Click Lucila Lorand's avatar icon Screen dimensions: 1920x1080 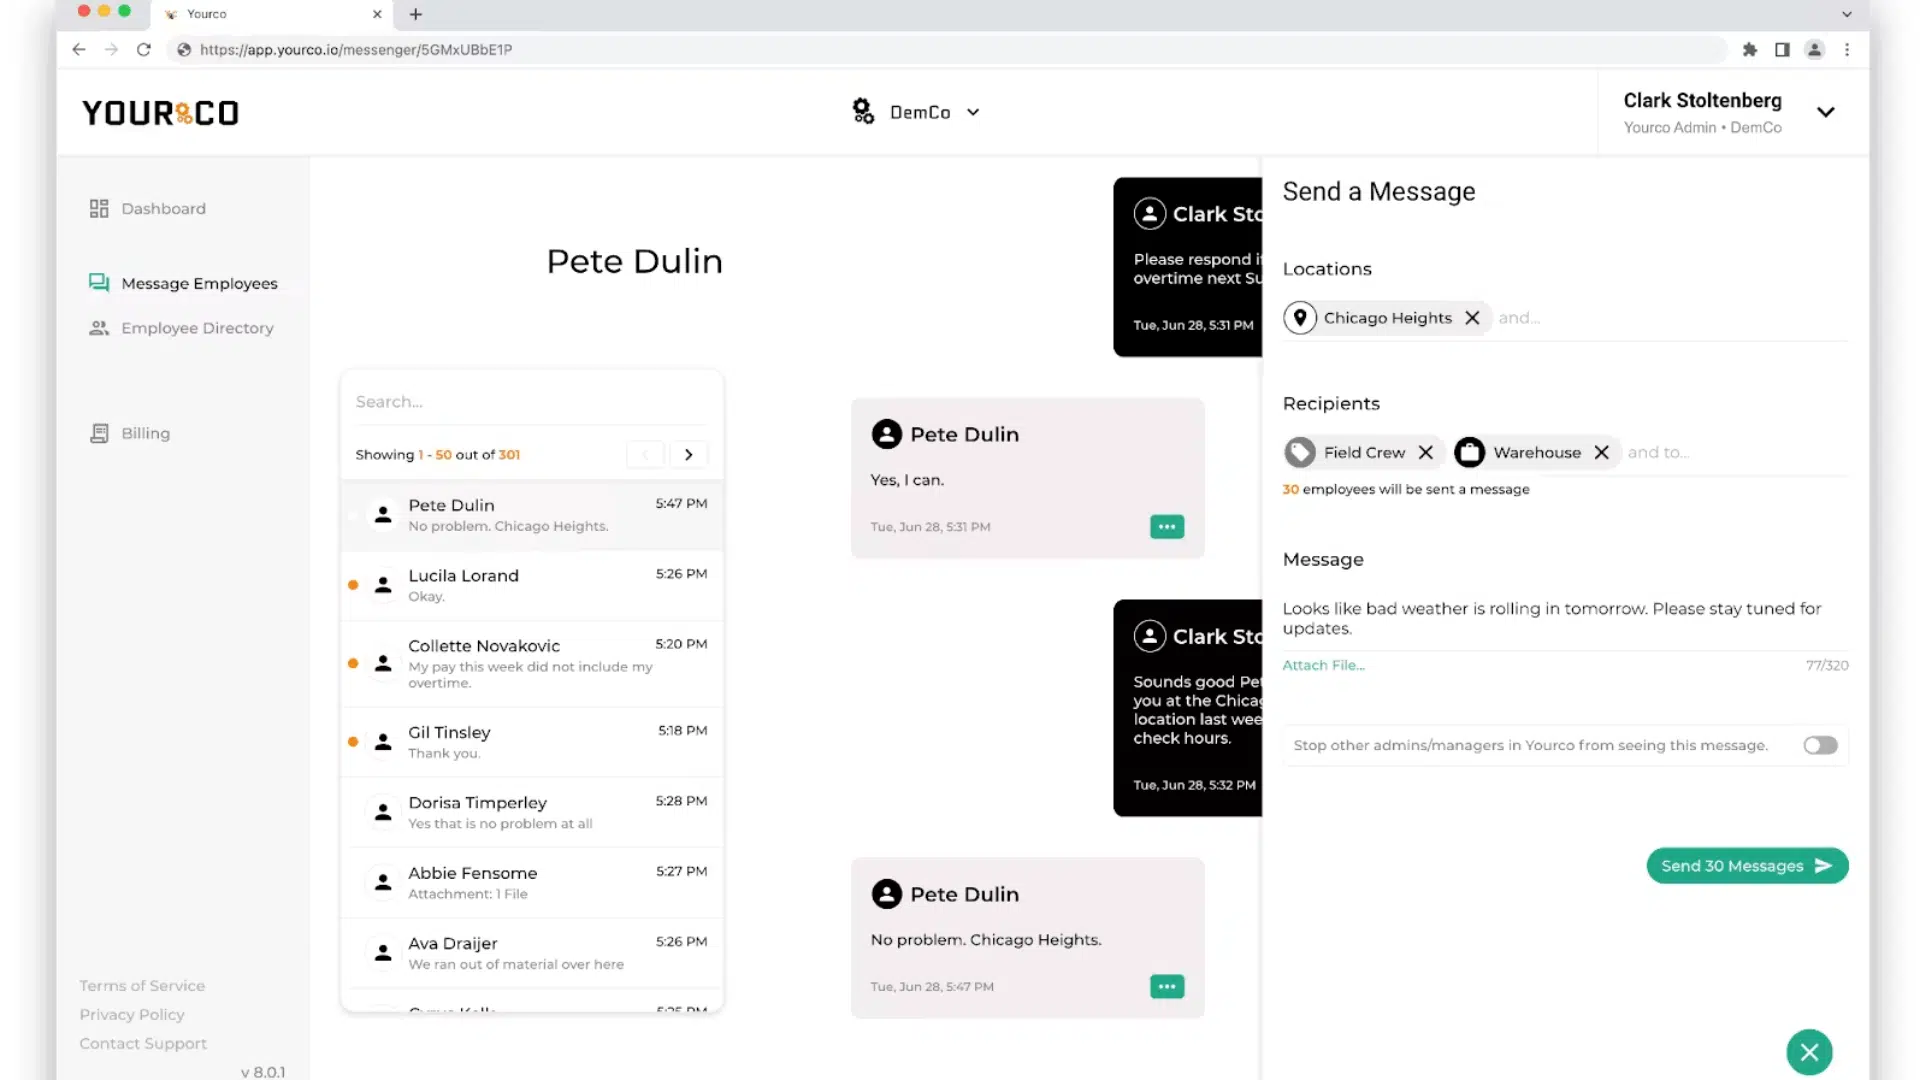(383, 585)
